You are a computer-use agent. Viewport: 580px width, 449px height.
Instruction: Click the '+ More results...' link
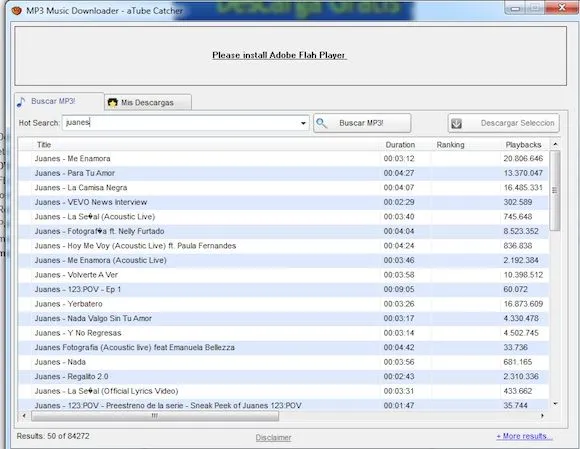pos(525,436)
